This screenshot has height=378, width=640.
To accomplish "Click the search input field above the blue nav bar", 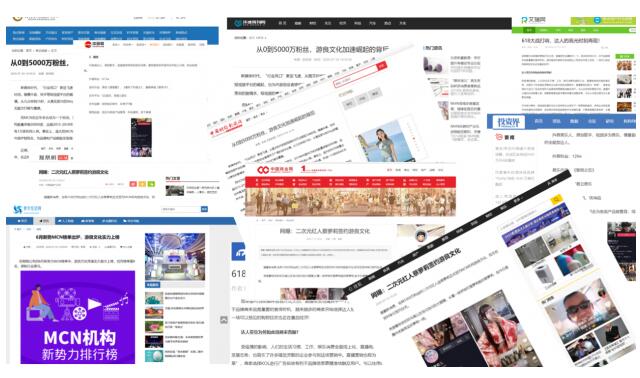I will 181,209.
